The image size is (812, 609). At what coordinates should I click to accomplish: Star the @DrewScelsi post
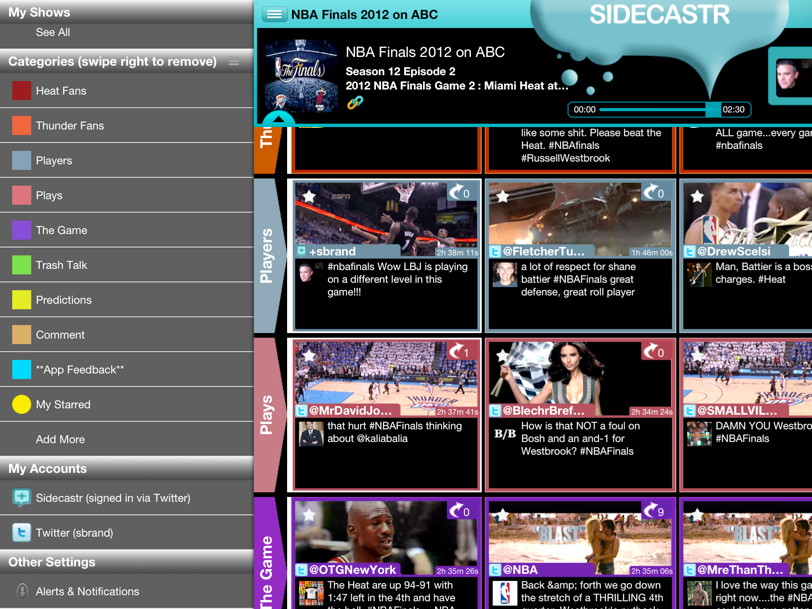tap(697, 196)
